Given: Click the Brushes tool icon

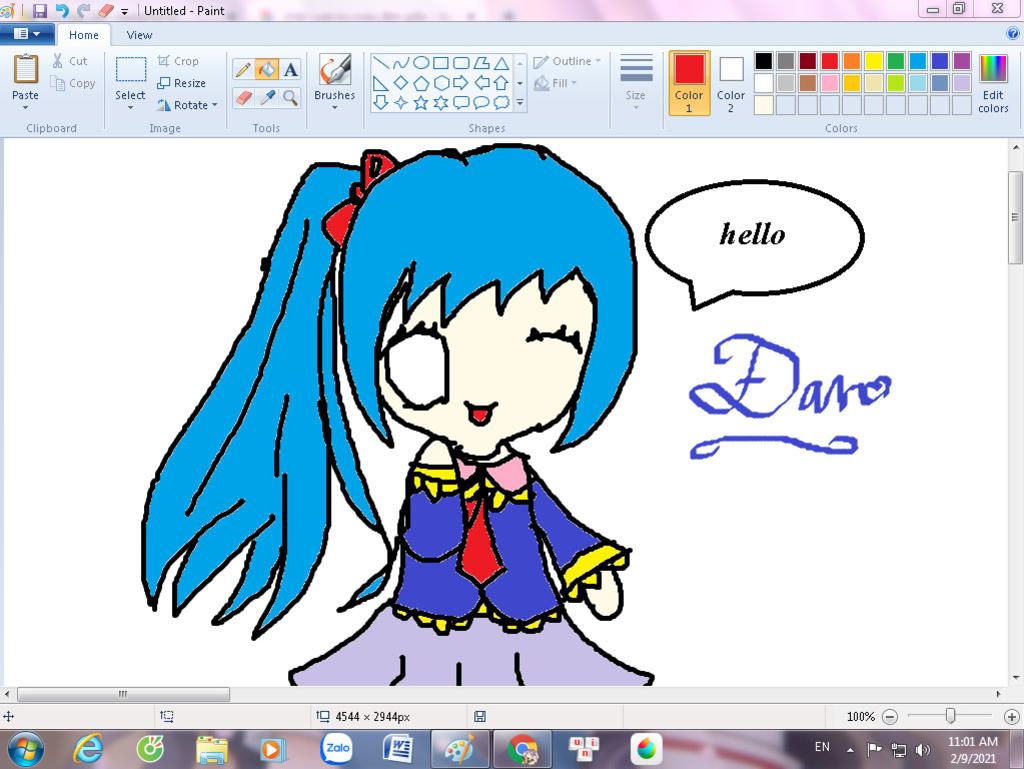Looking at the screenshot, I should 334,69.
